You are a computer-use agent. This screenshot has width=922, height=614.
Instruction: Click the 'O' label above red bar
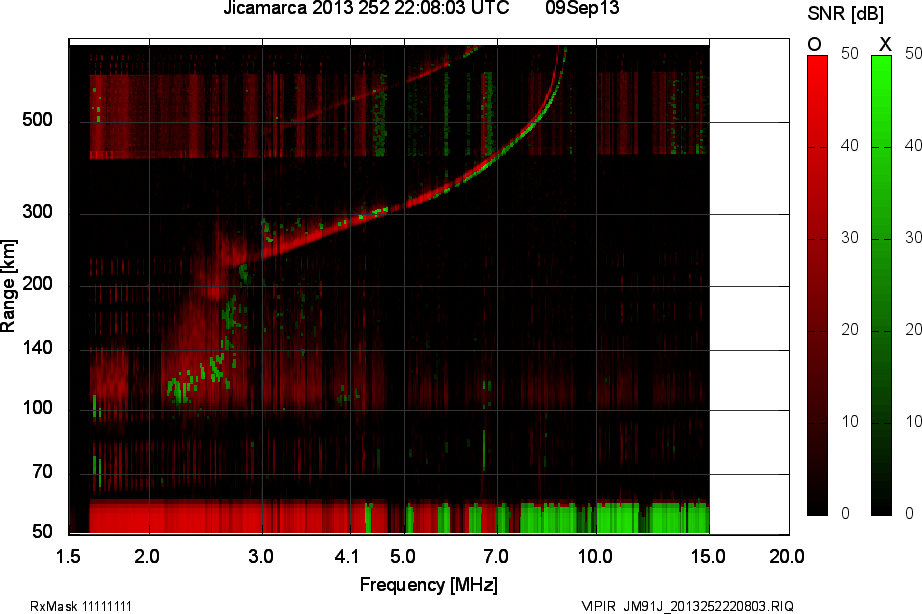(x=814, y=44)
